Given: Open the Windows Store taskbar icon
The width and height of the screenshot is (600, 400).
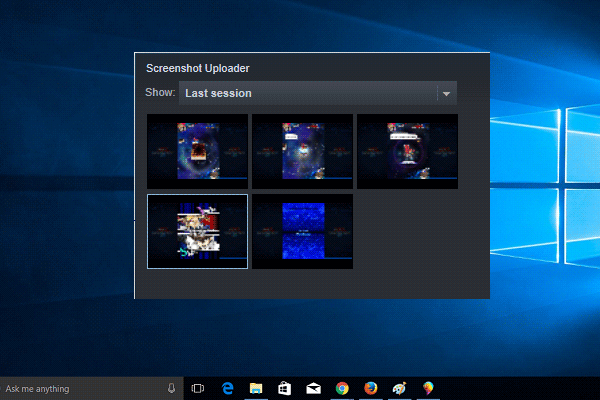Looking at the screenshot, I should coord(284,388).
